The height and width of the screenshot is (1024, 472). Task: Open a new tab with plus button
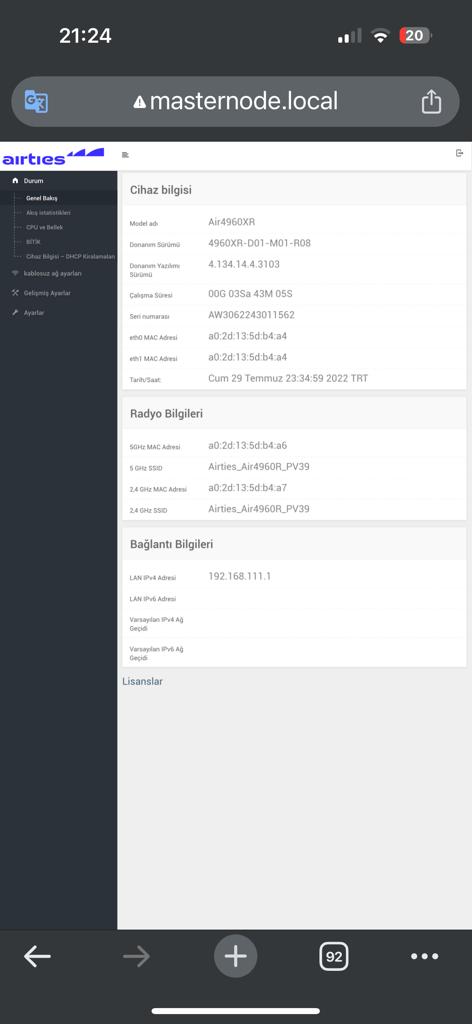coord(236,957)
